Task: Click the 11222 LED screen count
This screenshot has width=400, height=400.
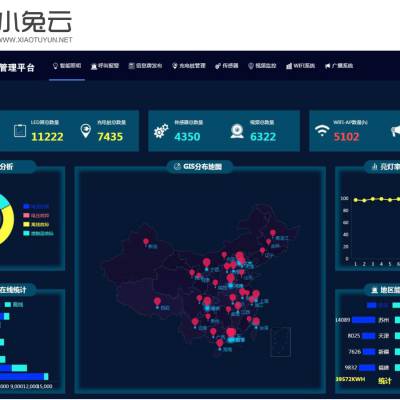Action: tap(47, 137)
